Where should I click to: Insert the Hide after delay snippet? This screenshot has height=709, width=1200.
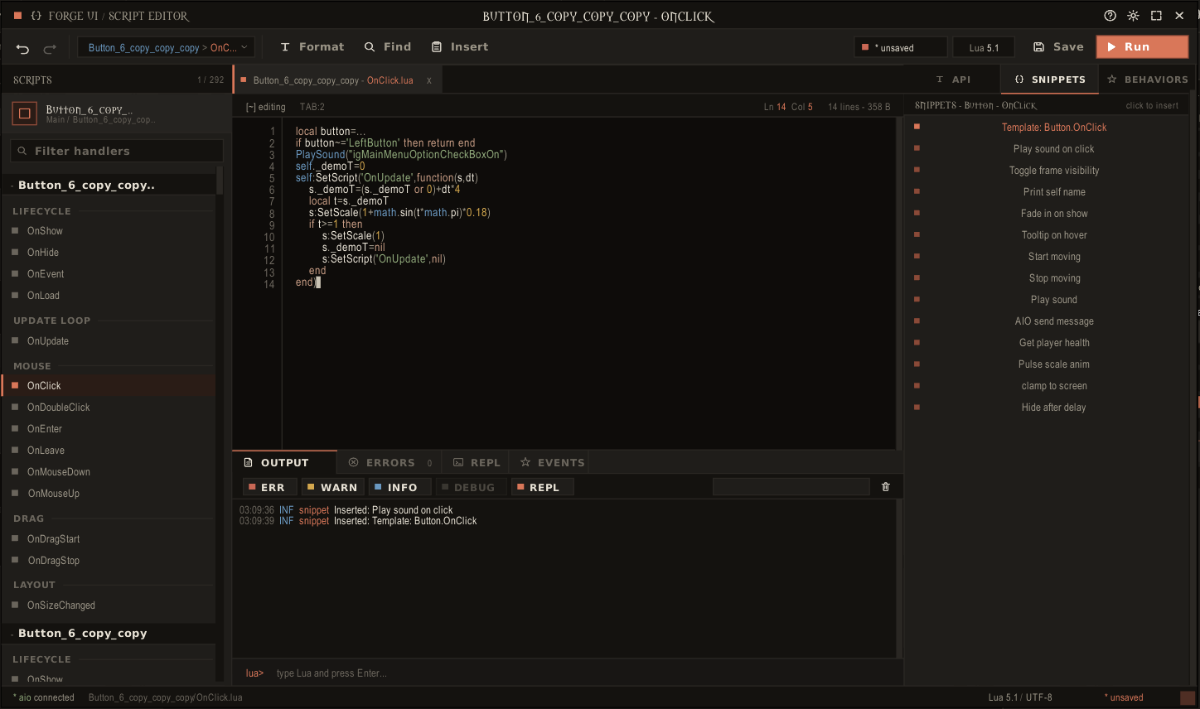pyautogui.click(x=1050, y=408)
